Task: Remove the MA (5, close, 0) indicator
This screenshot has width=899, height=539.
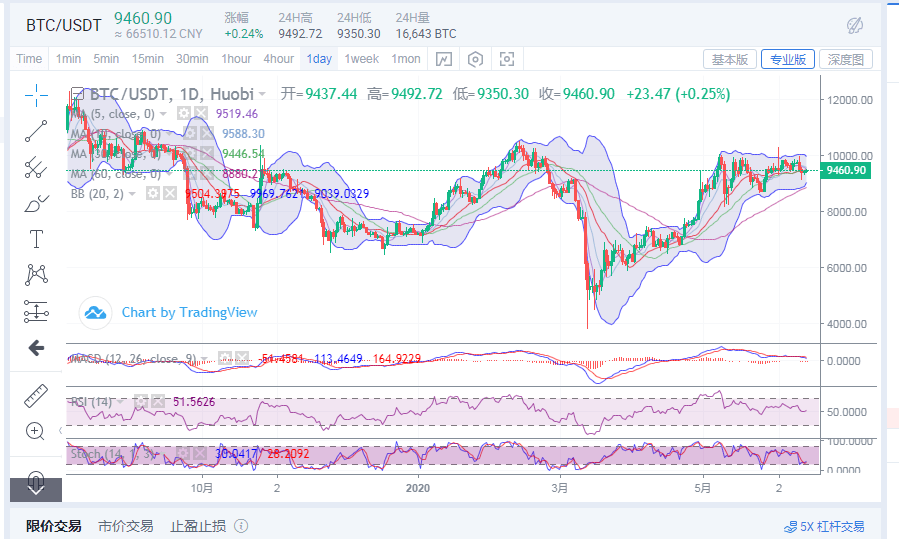Action: (x=201, y=114)
